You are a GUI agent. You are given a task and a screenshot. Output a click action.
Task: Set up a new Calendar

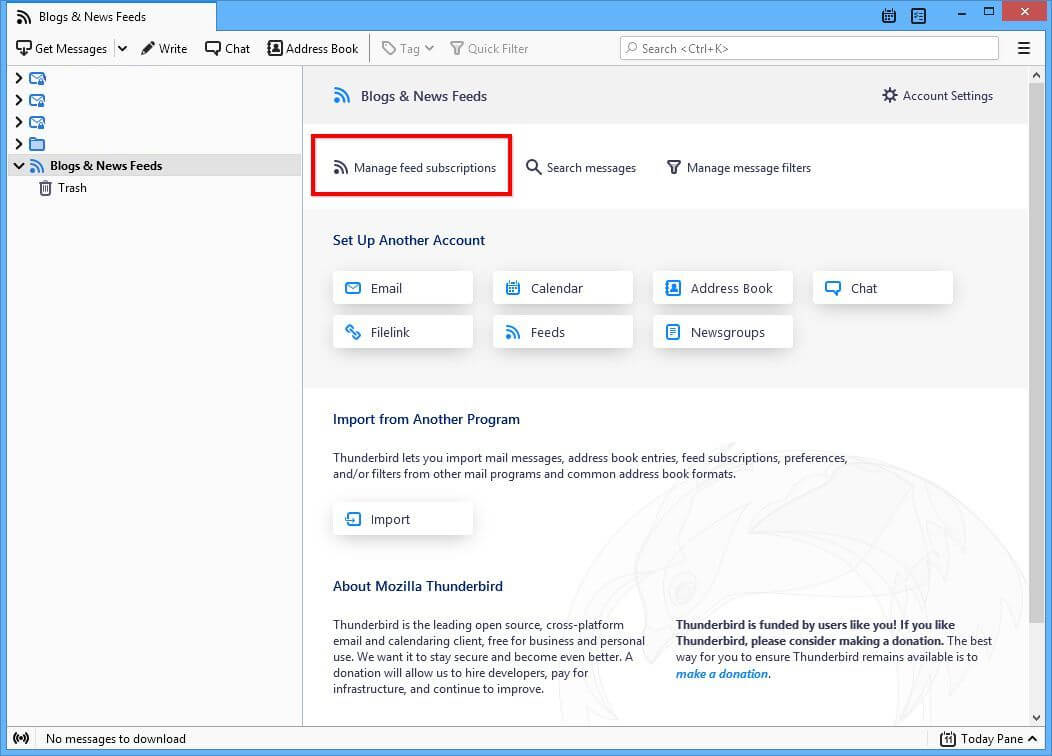563,288
